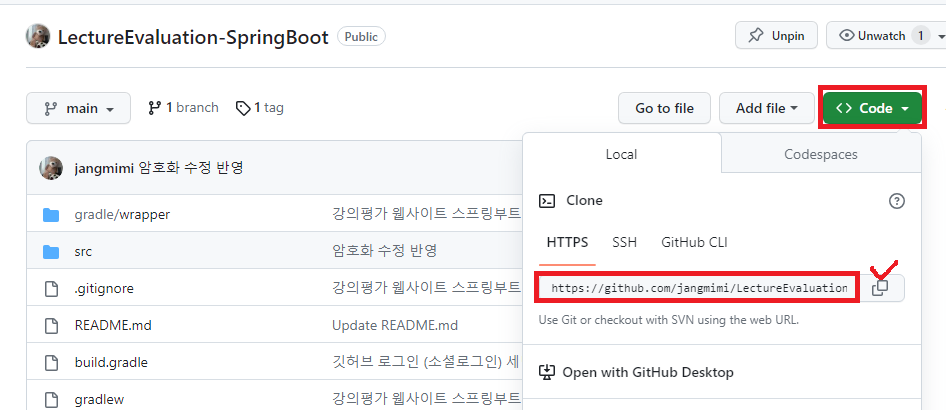This screenshot has height=410, width=946.
Task: Switch to the Local tab
Action: pyautogui.click(x=621, y=154)
